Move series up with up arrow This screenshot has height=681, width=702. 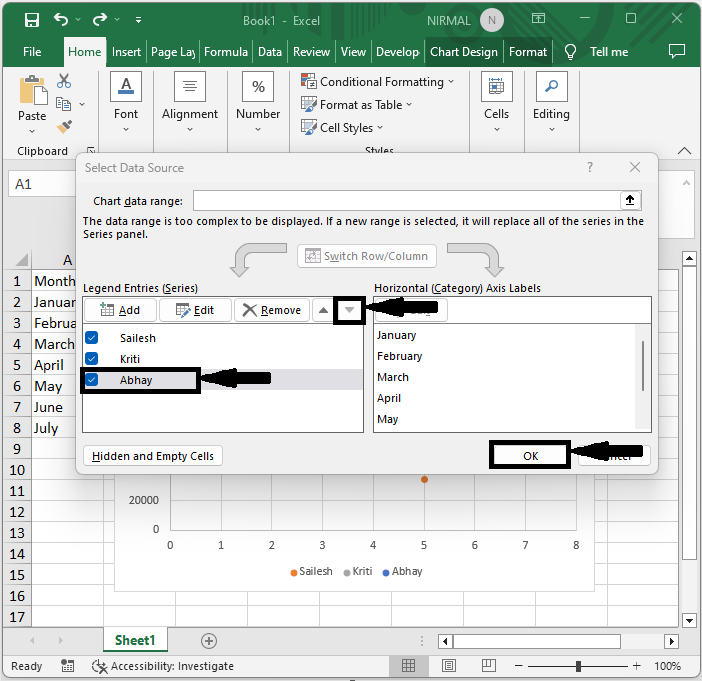tap(323, 310)
